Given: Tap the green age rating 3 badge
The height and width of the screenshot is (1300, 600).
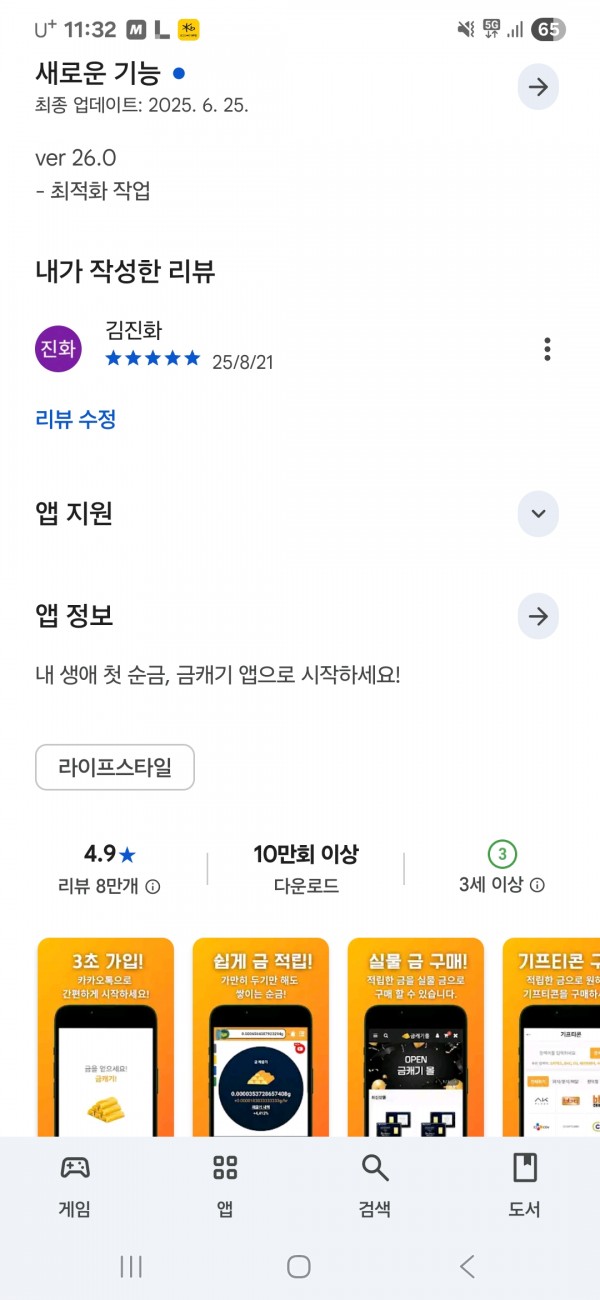Looking at the screenshot, I should pyautogui.click(x=503, y=854).
